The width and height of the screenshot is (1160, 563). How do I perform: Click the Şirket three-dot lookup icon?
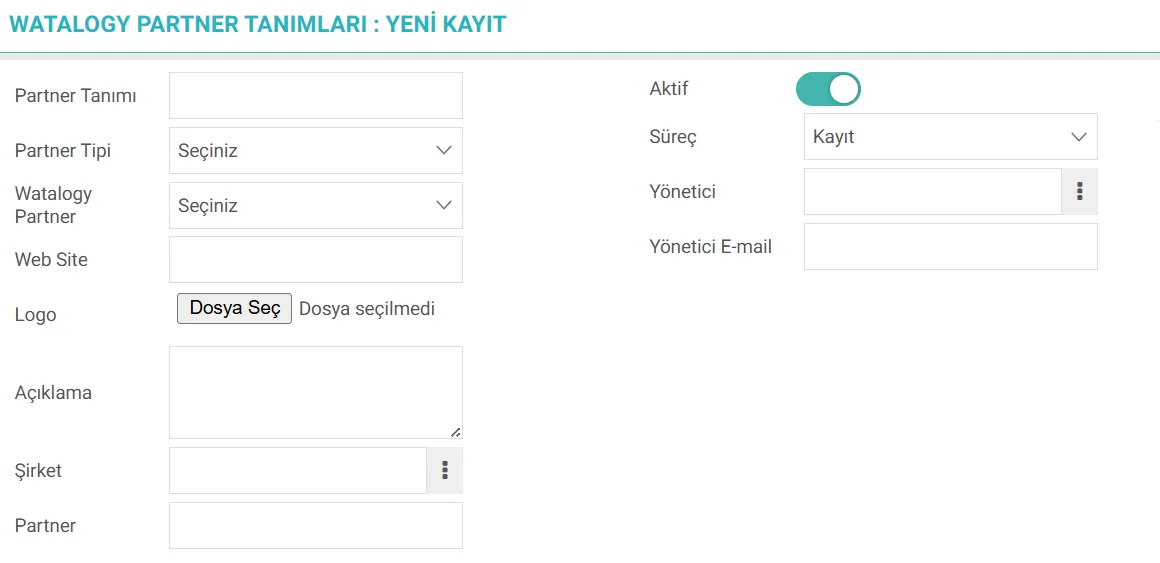click(445, 471)
